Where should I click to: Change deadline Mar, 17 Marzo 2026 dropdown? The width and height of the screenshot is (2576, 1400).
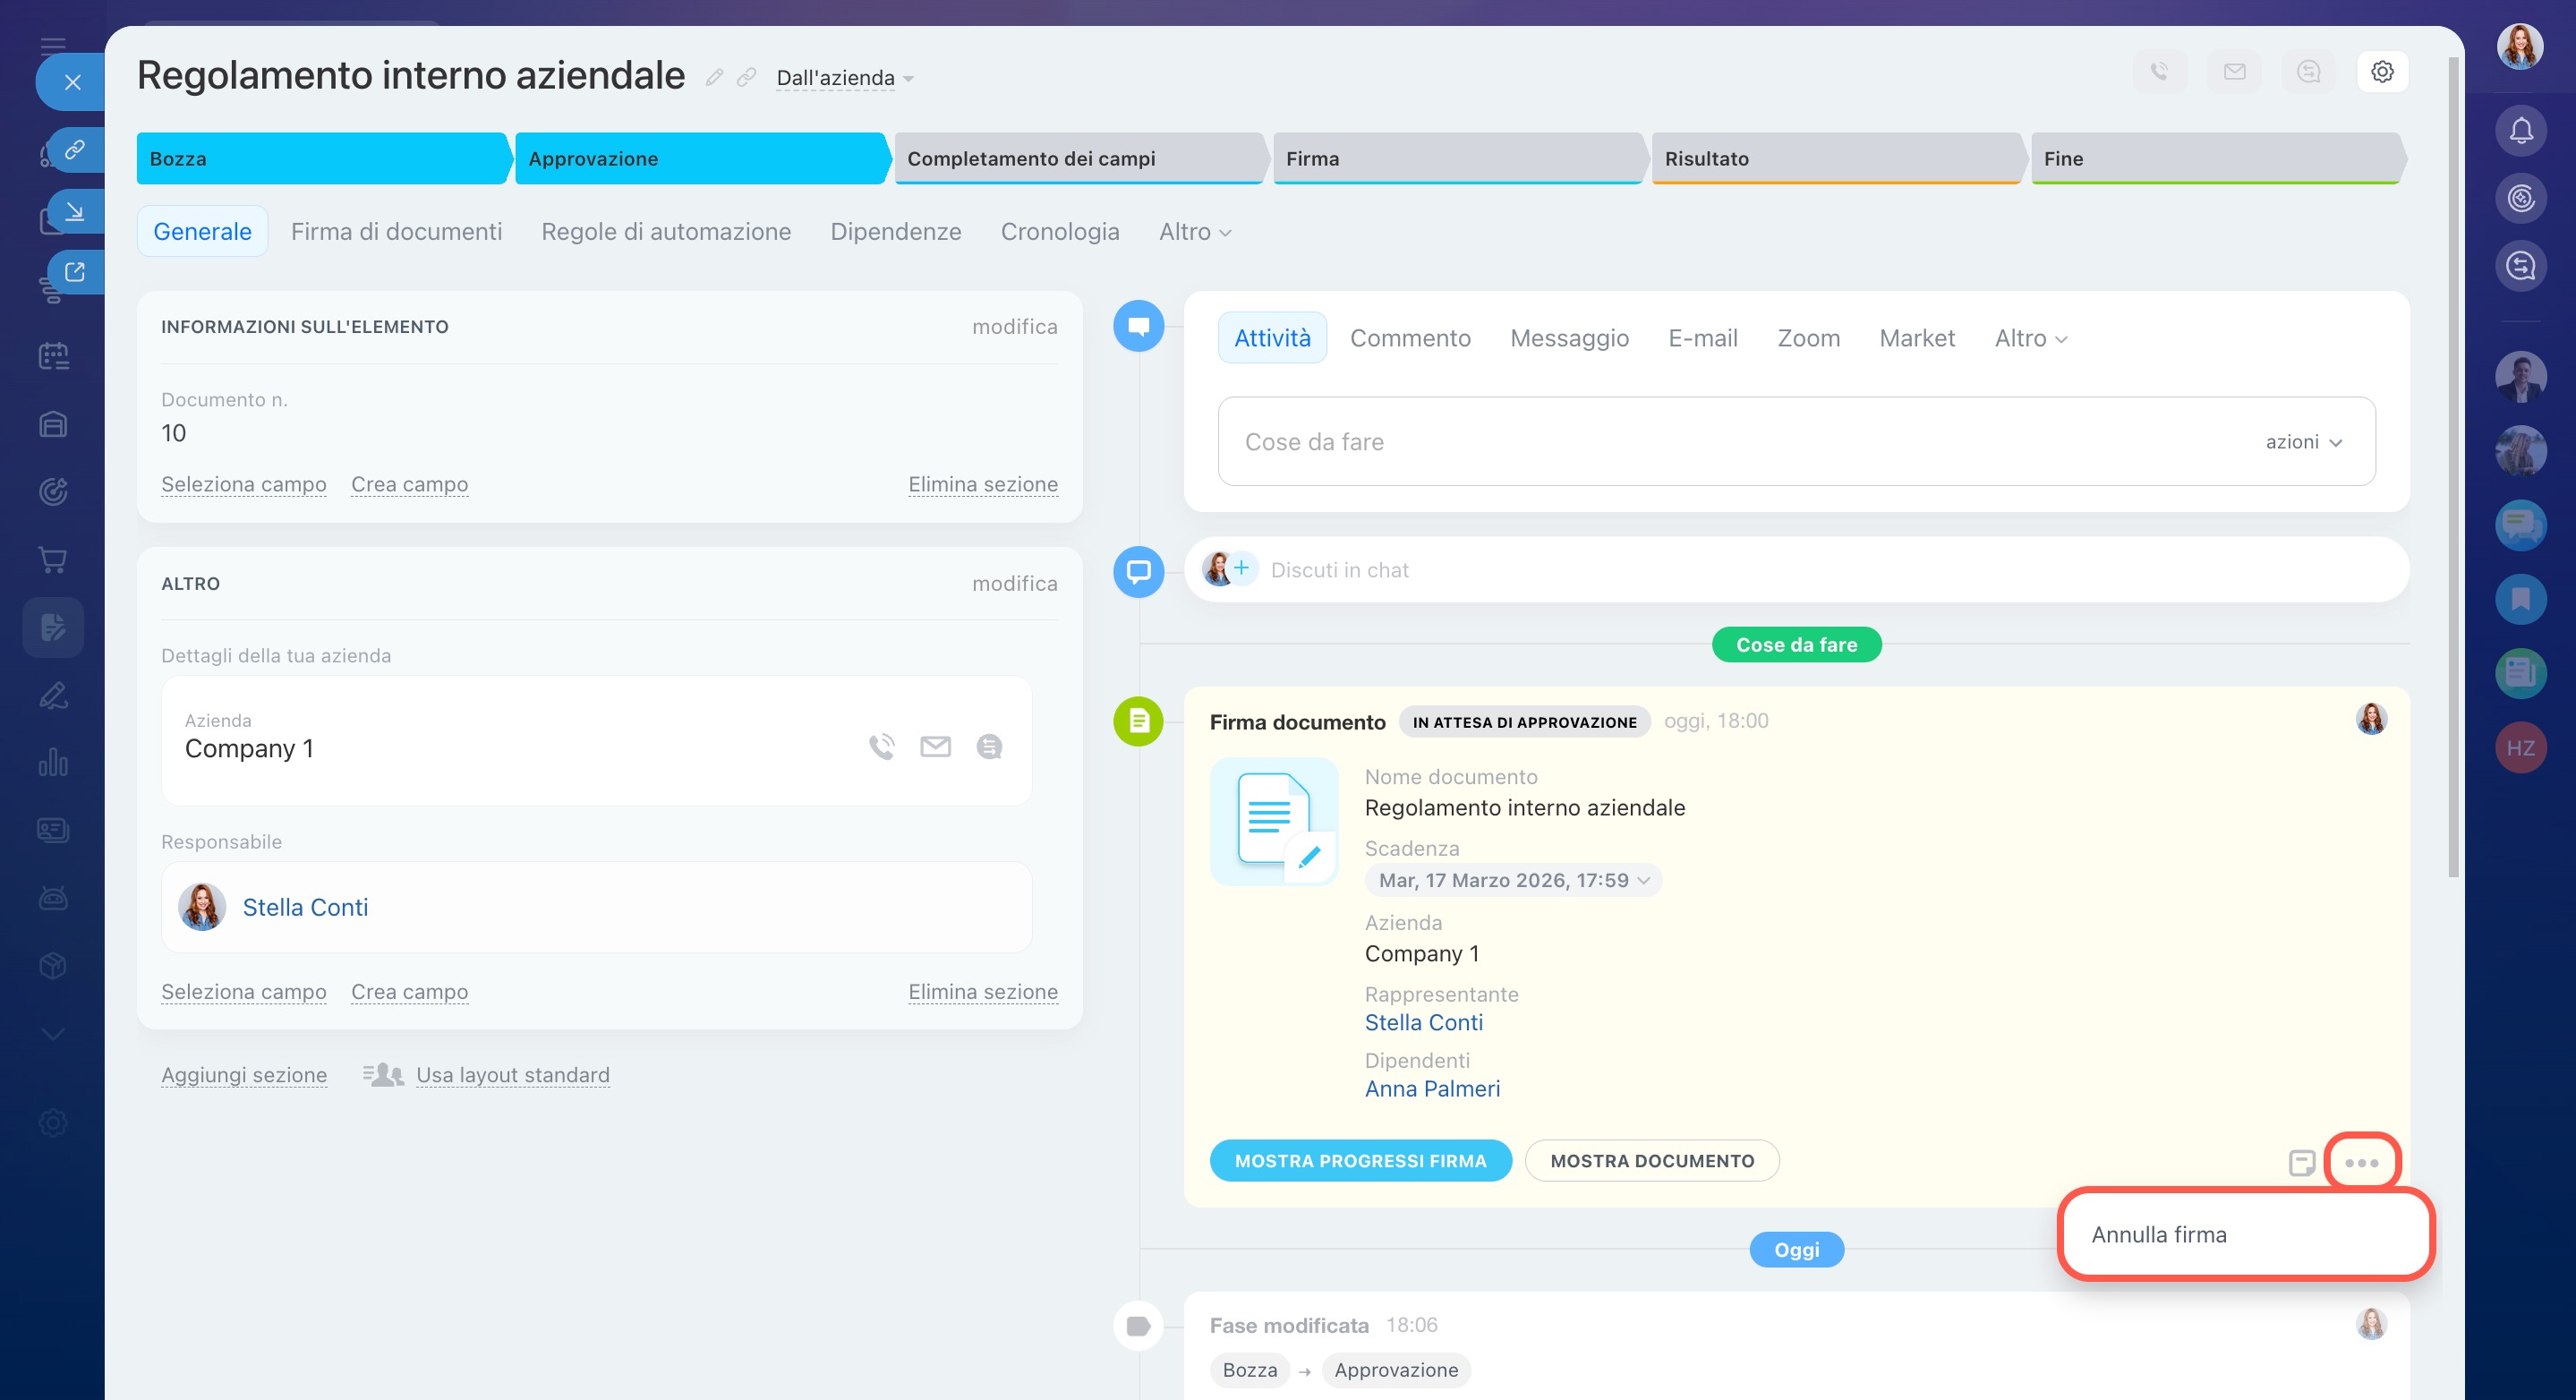(1513, 880)
